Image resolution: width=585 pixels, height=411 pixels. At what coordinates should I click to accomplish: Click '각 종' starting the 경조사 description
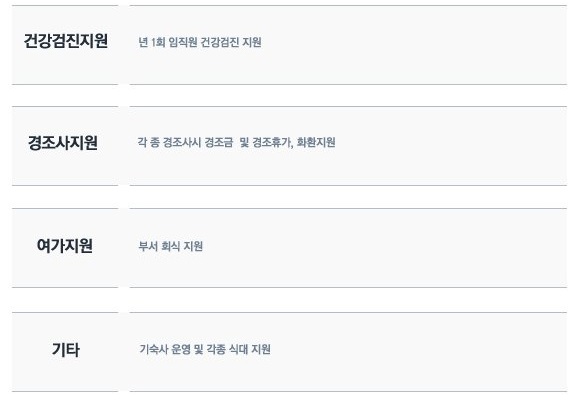pyautogui.click(x=148, y=142)
